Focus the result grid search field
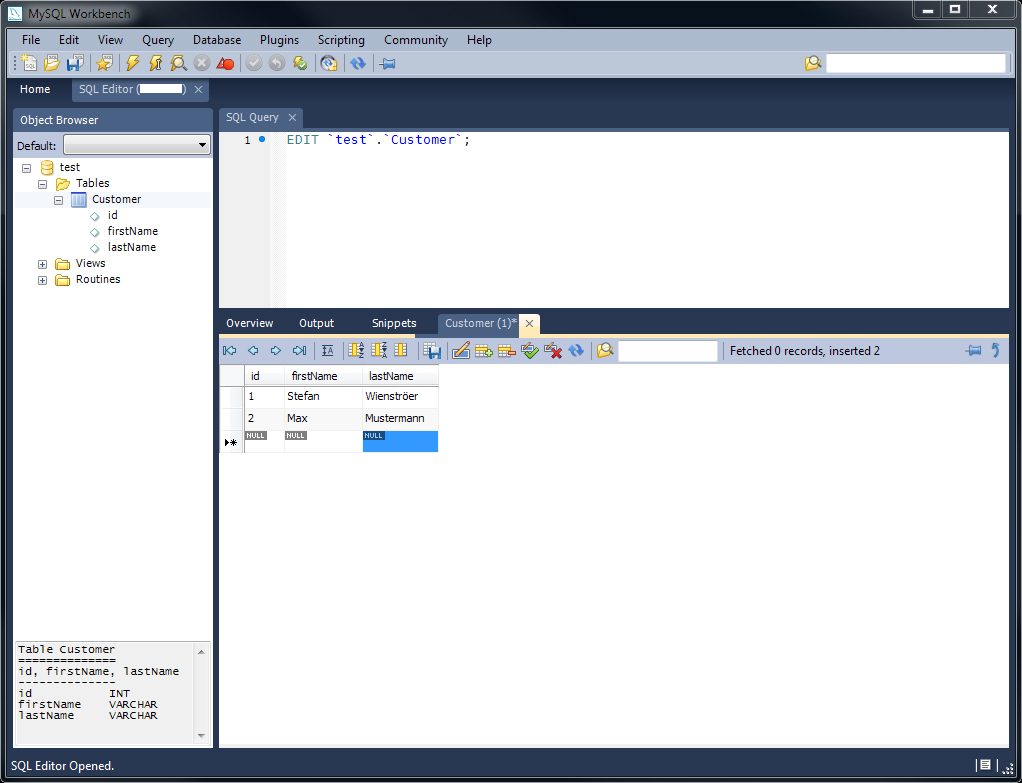 [667, 351]
